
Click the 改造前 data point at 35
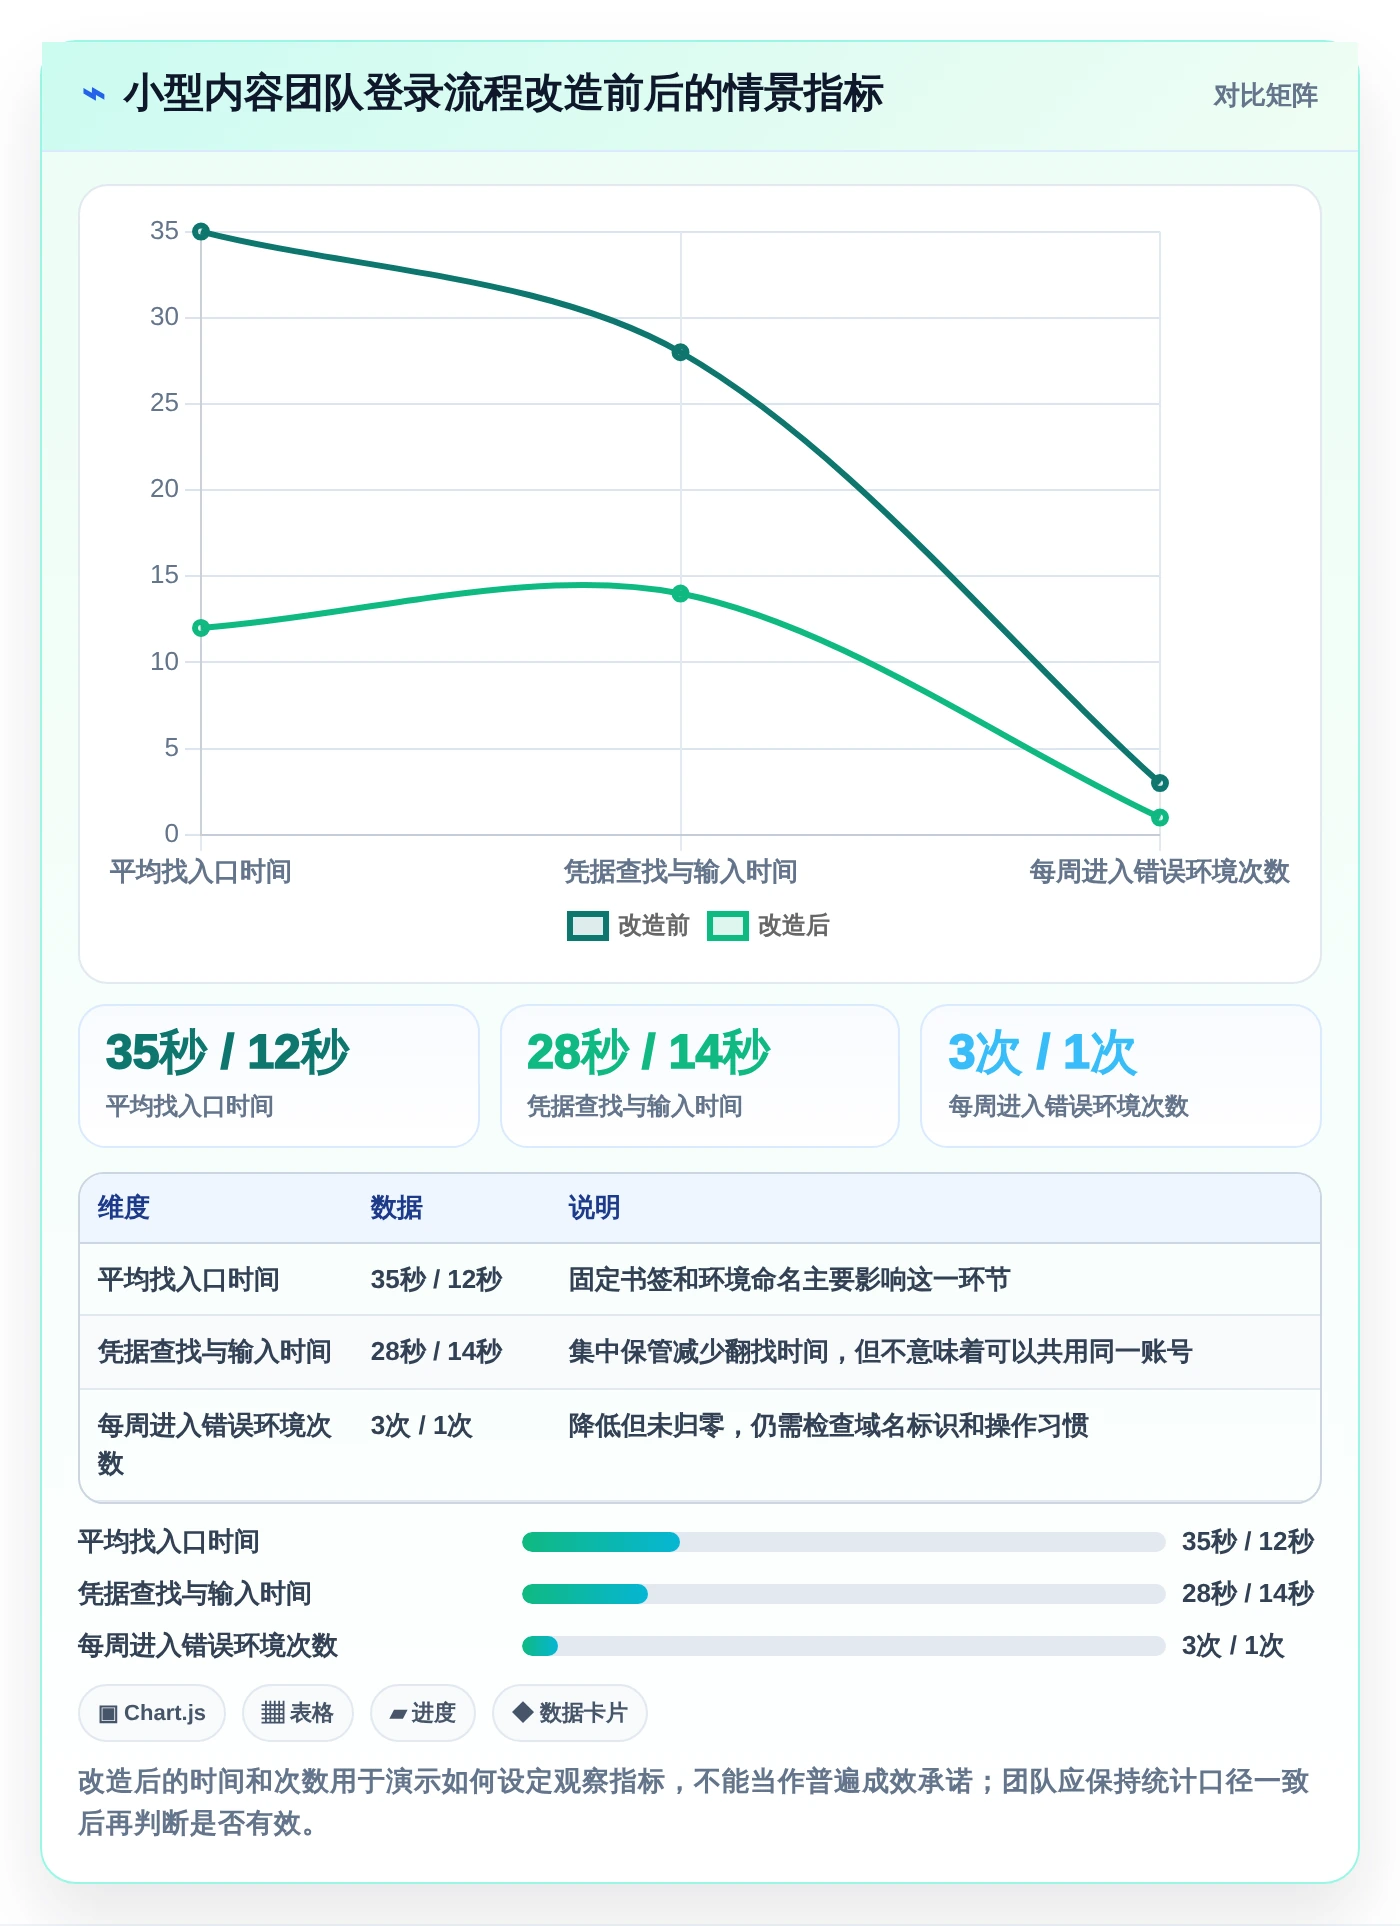201,232
